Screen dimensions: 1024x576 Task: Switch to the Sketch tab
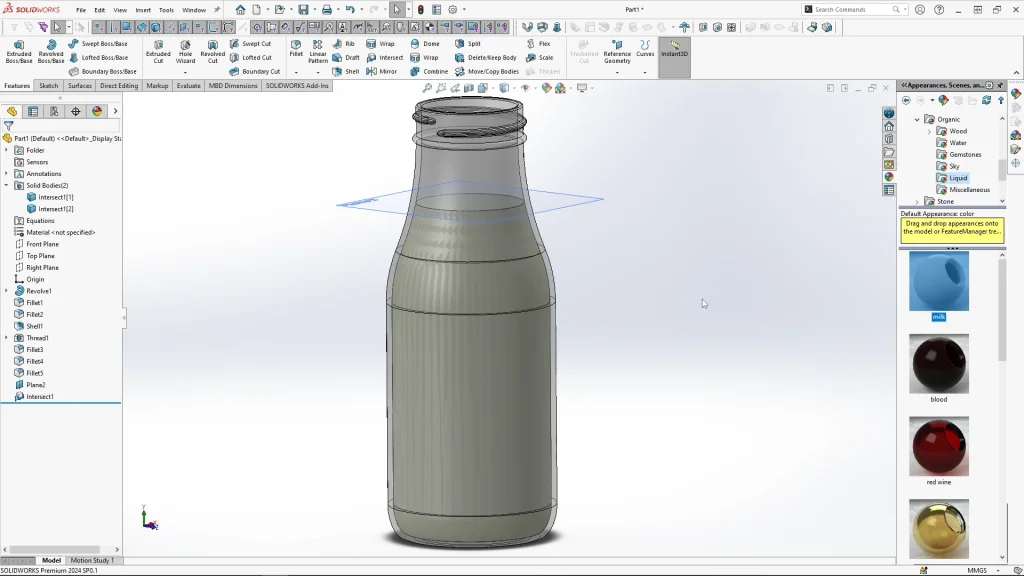pos(48,86)
